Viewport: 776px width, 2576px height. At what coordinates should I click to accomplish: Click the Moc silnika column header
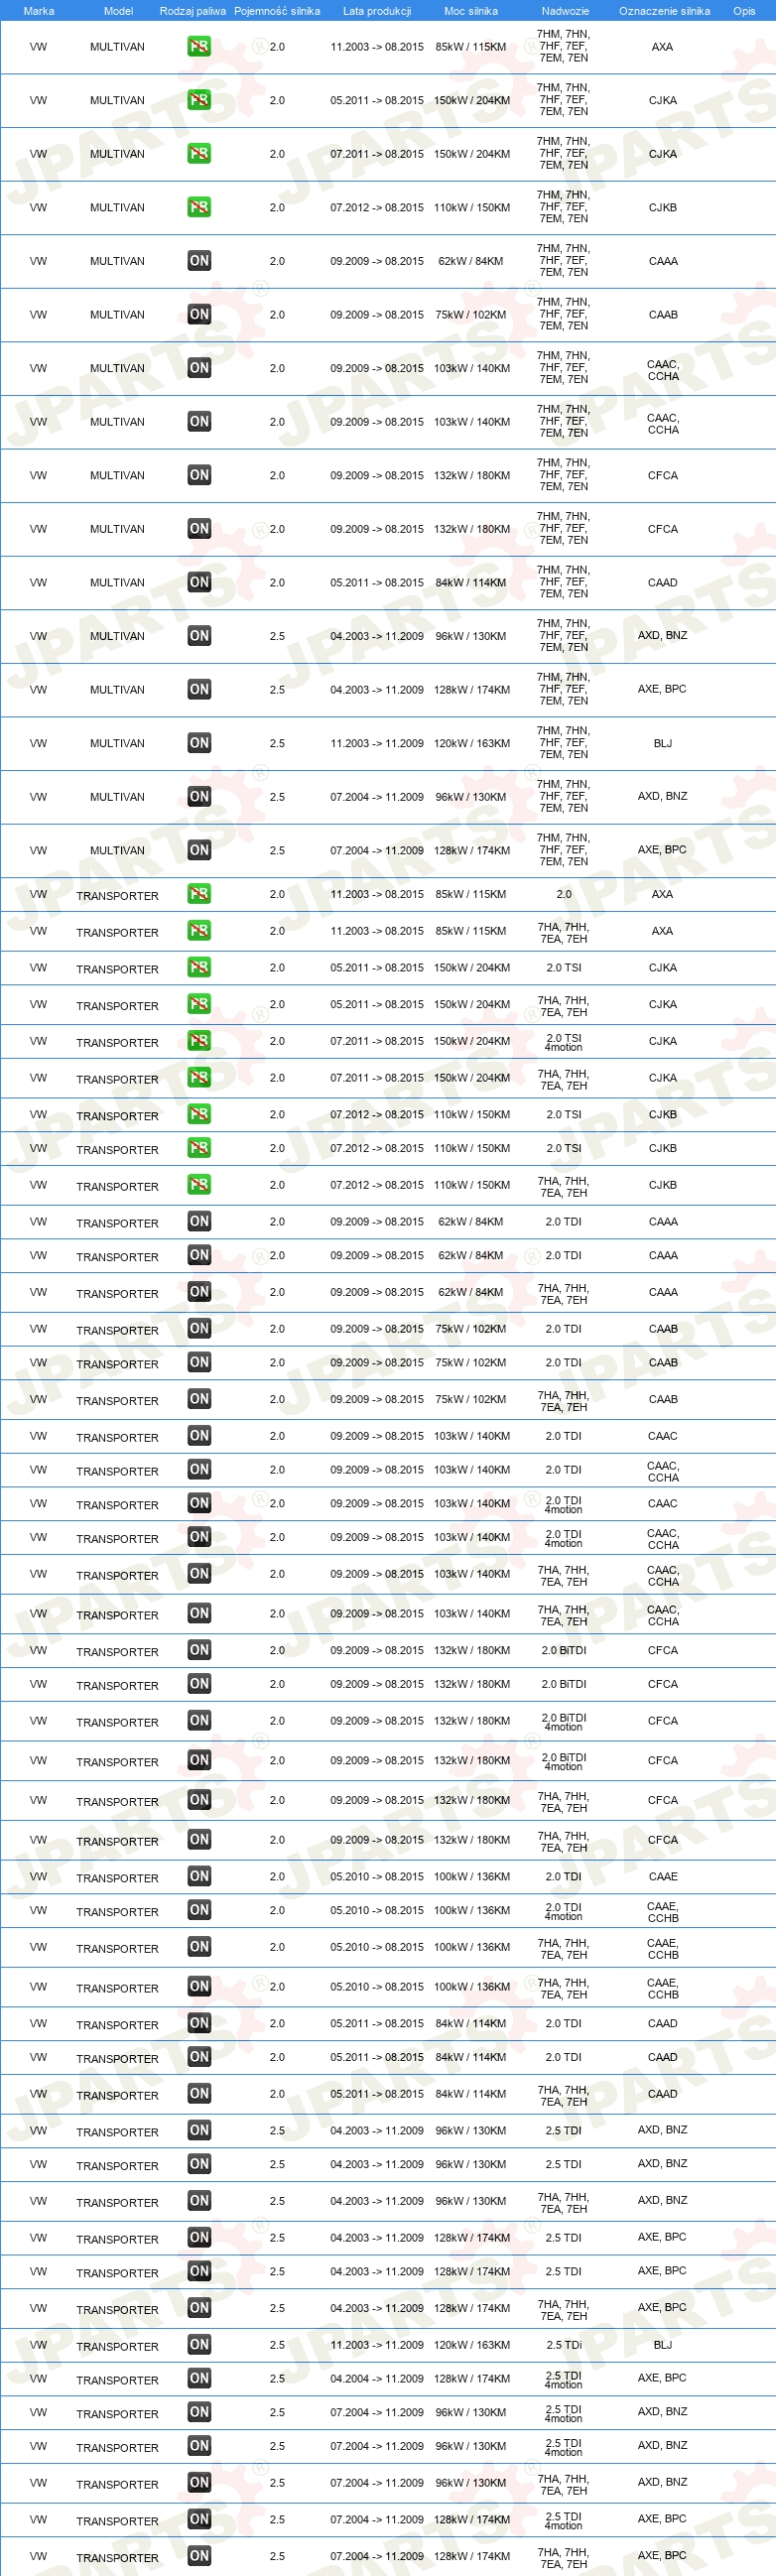point(471,11)
